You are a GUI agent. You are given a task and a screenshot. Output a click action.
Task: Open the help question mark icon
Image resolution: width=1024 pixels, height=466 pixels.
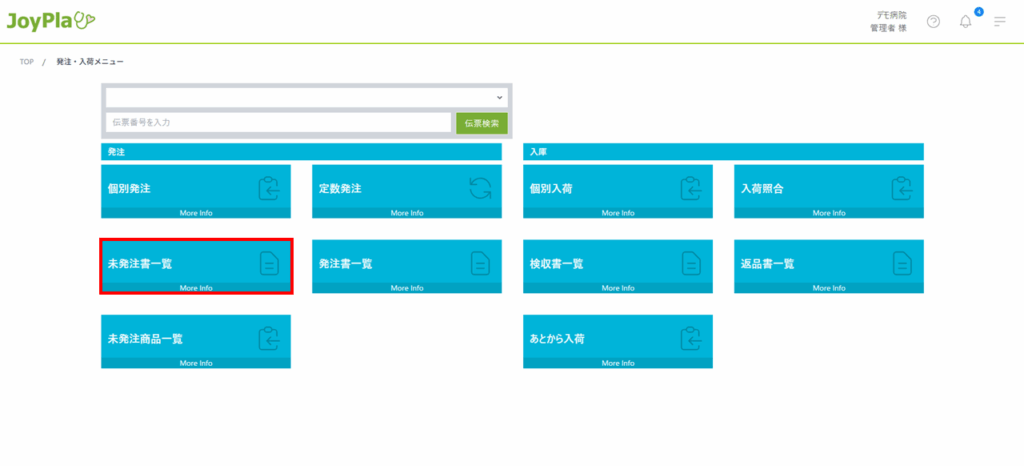(x=933, y=21)
